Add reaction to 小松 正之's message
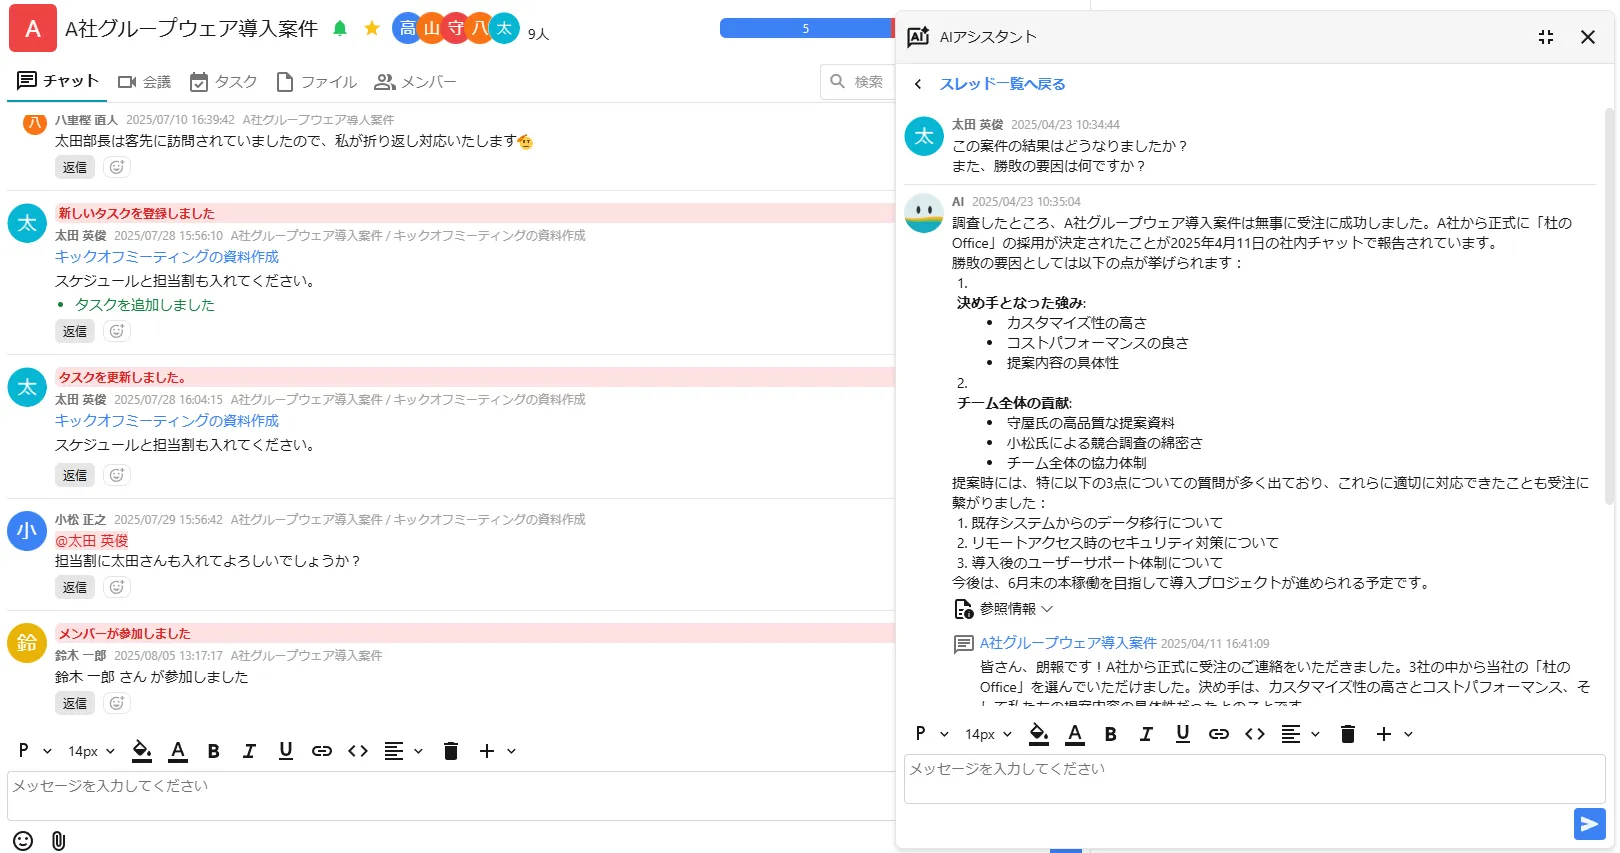The width and height of the screenshot is (1620, 853). pyautogui.click(x=117, y=587)
